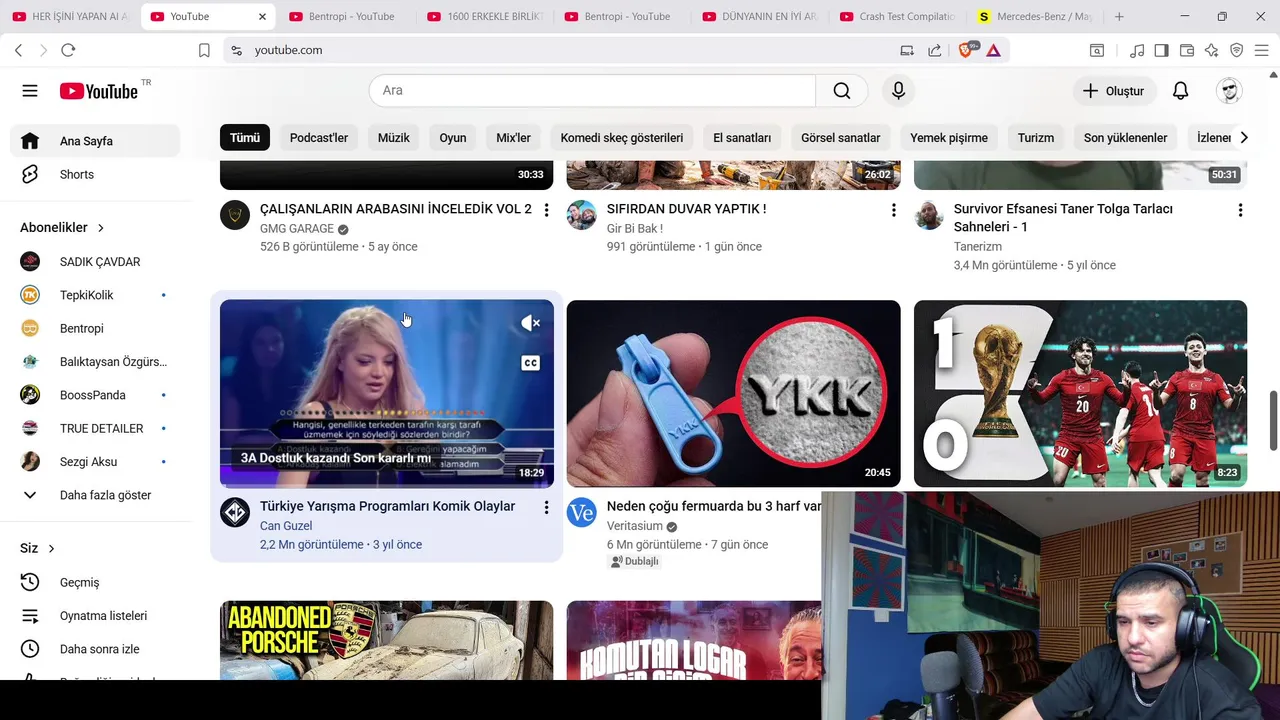
Task: Expand Abonelikler section chevron
Action: tap(101, 228)
